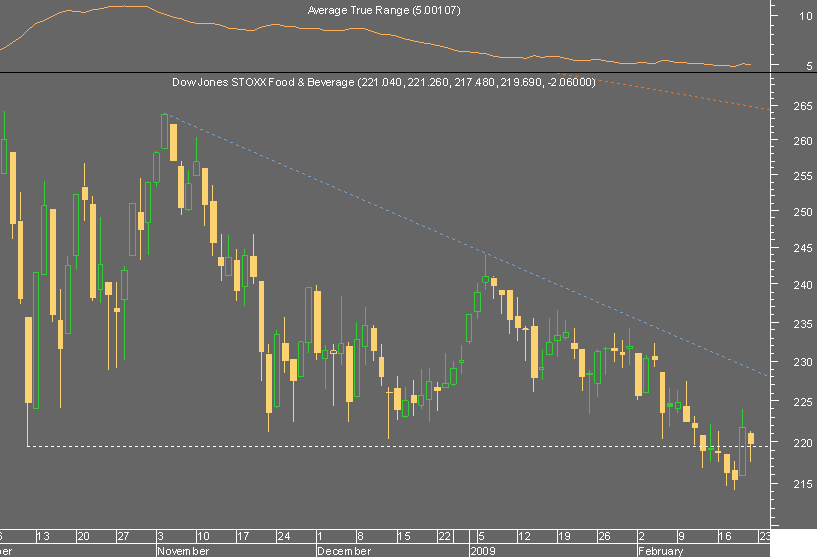Click date marker 15 on time axis
The width and height of the screenshot is (817, 557).
pos(404,536)
